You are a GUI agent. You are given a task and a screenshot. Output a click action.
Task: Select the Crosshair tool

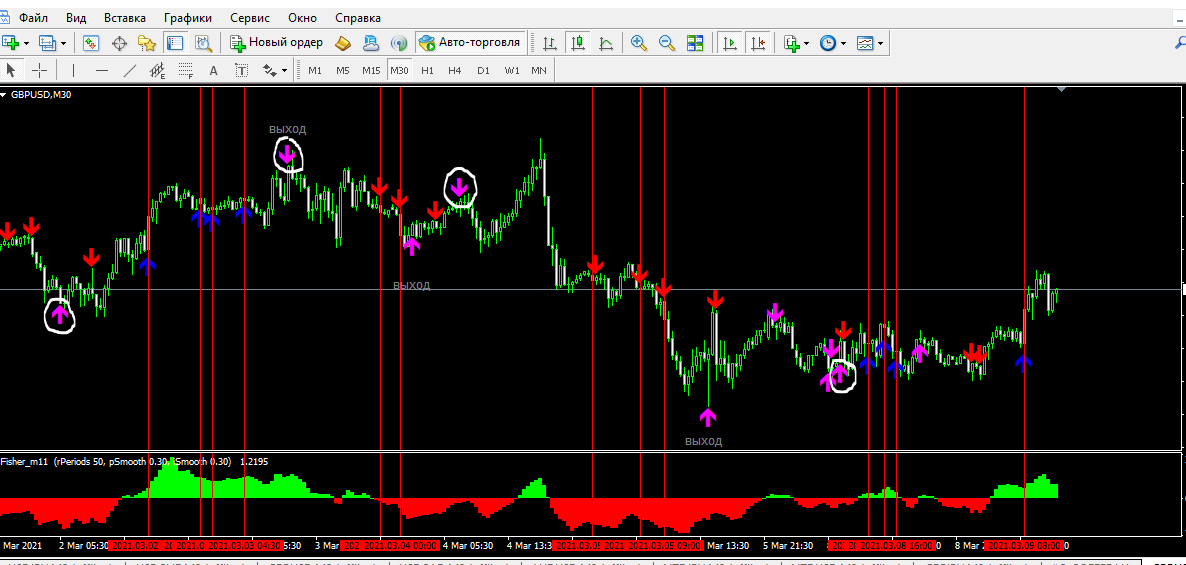40,70
